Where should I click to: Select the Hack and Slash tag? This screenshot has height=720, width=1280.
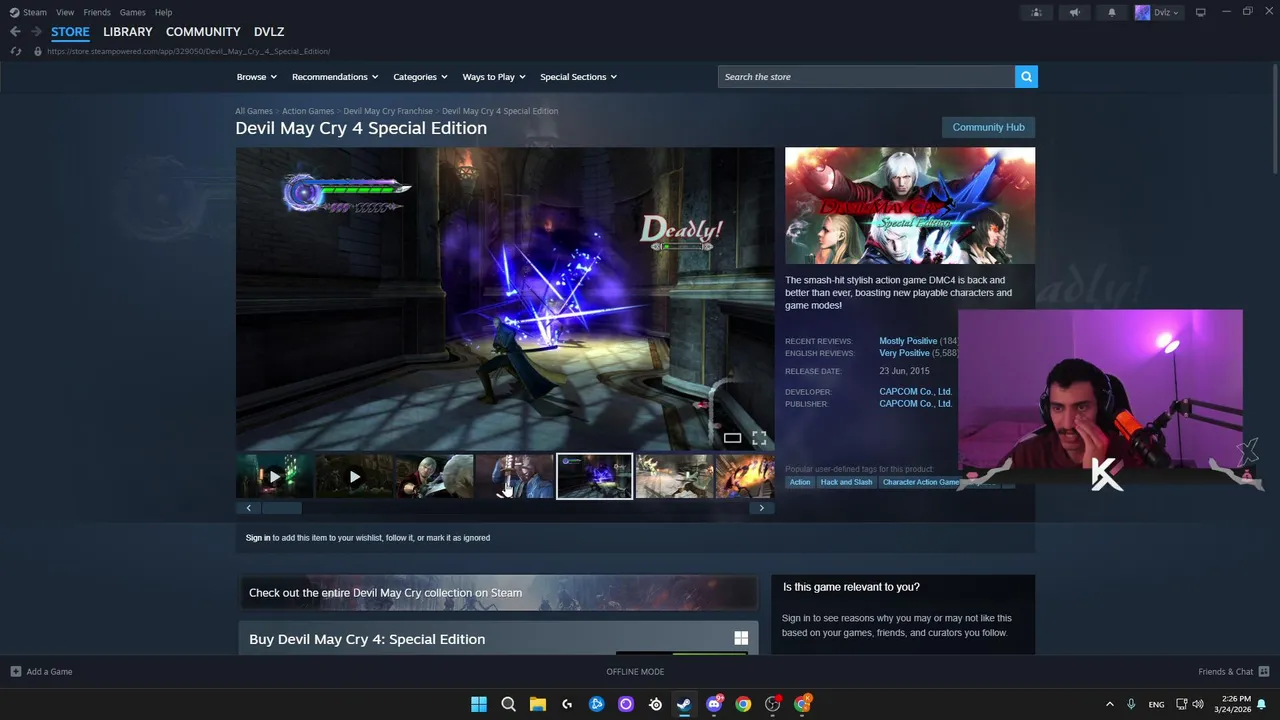[846, 482]
